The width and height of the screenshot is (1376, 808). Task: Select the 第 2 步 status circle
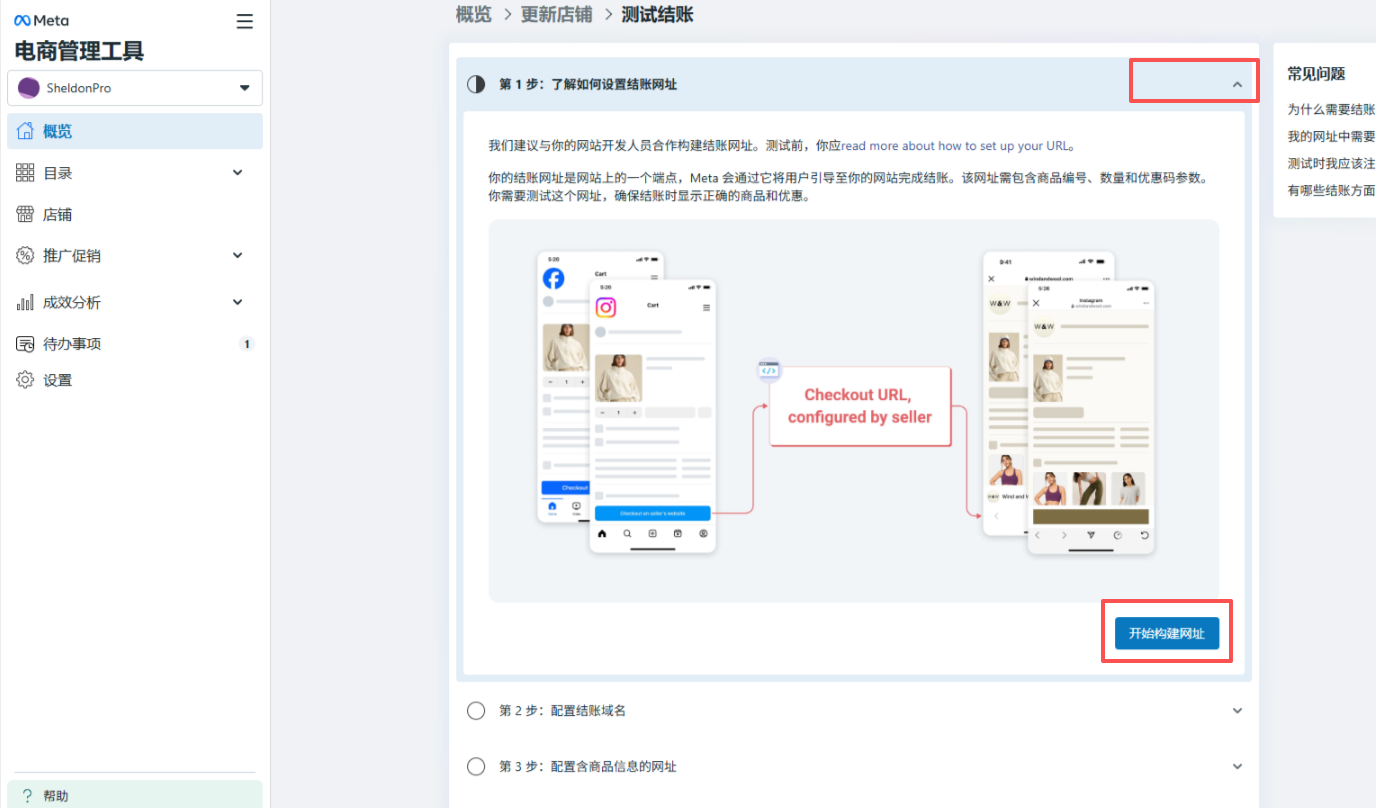tap(476, 710)
